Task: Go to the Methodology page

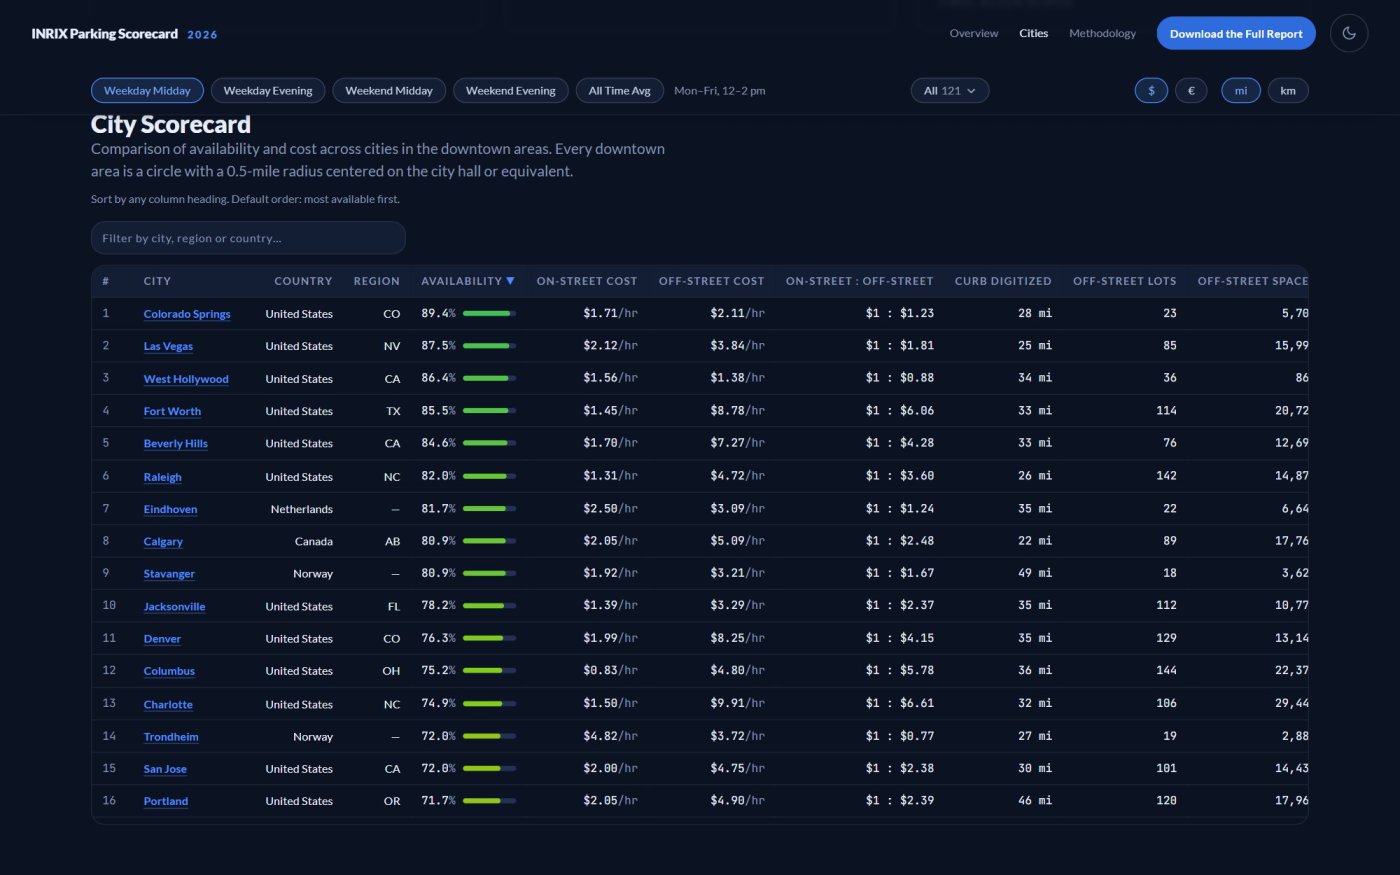Action: pos(1102,33)
